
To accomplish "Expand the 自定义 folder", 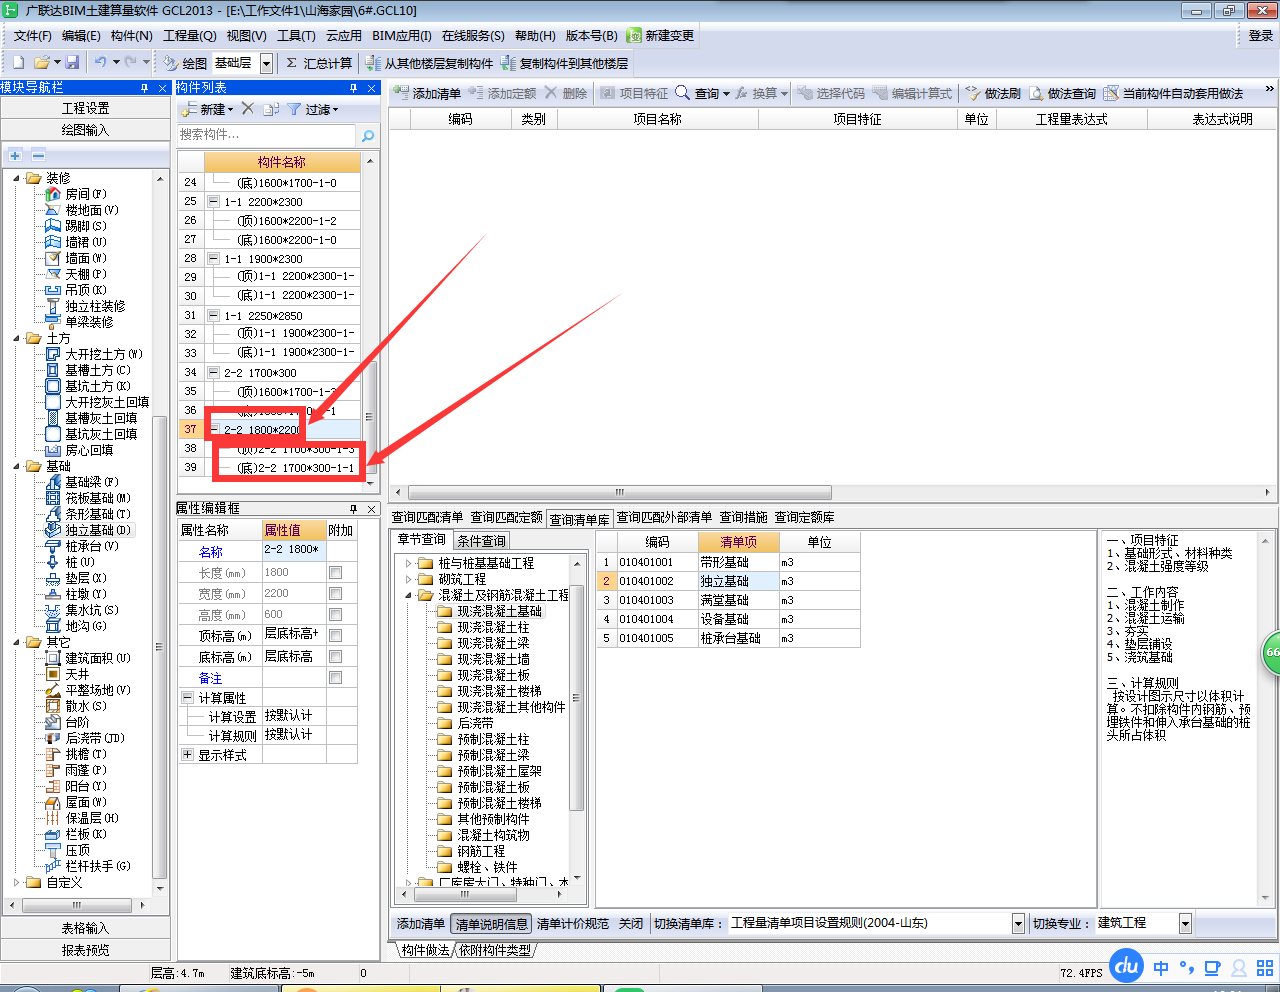I will tap(17, 882).
